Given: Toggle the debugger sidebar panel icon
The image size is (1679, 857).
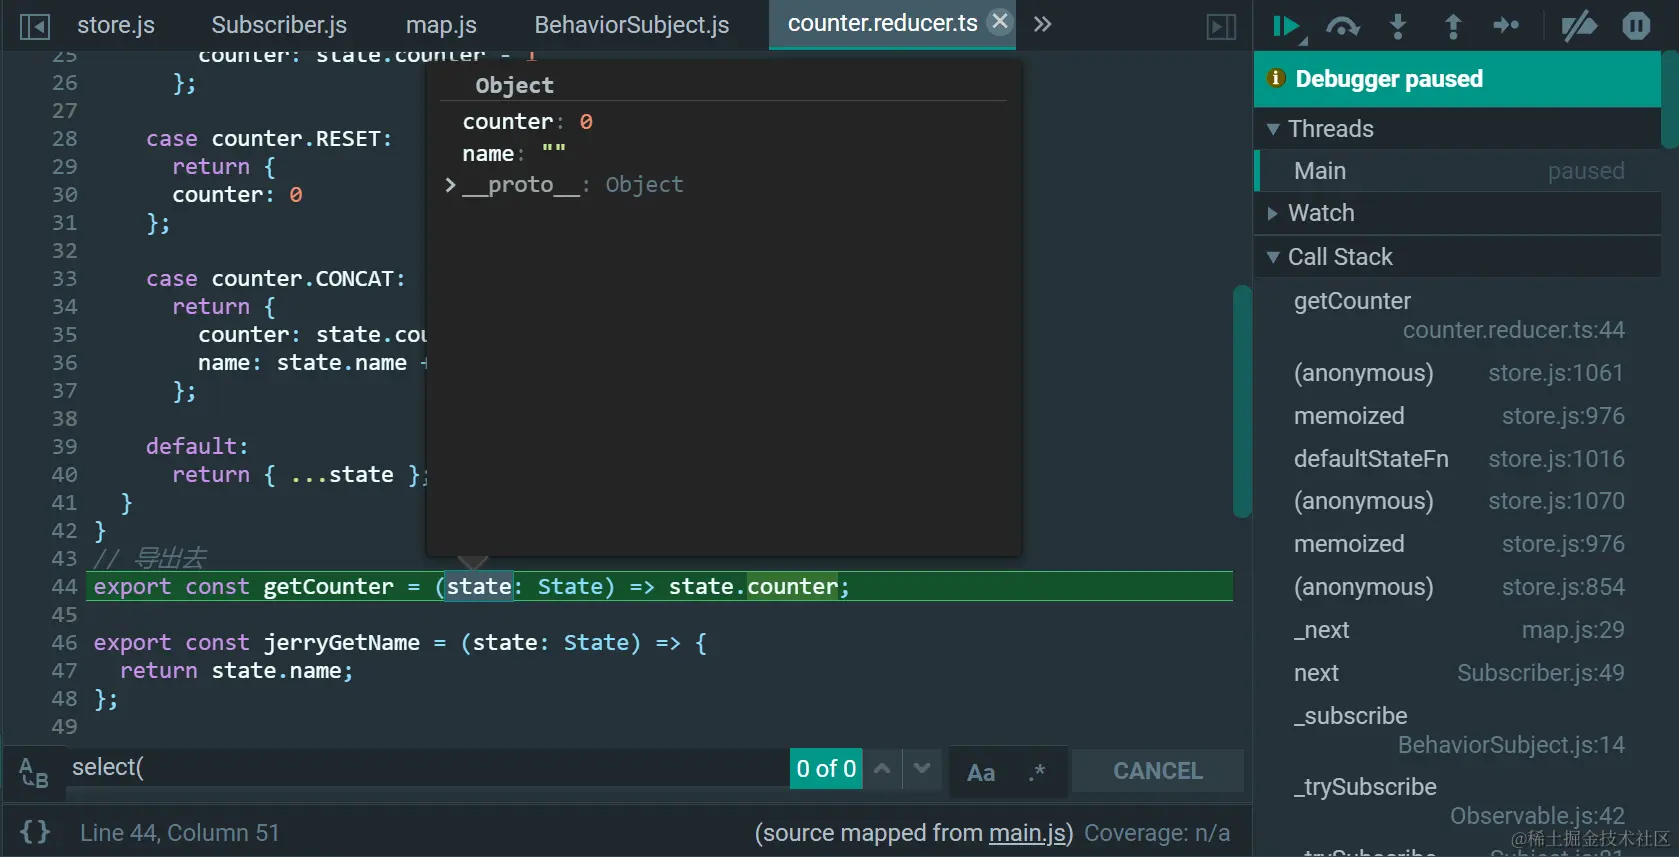Looking at the screenshot, I should pos(1221,26).
